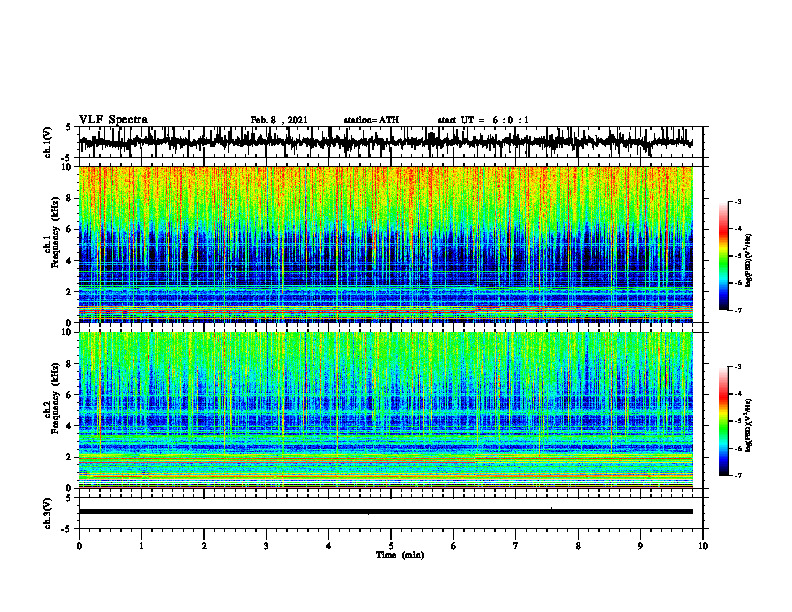Click the time axis tick label "3"
Screen dimensions: 792x612
pos(266,546)
